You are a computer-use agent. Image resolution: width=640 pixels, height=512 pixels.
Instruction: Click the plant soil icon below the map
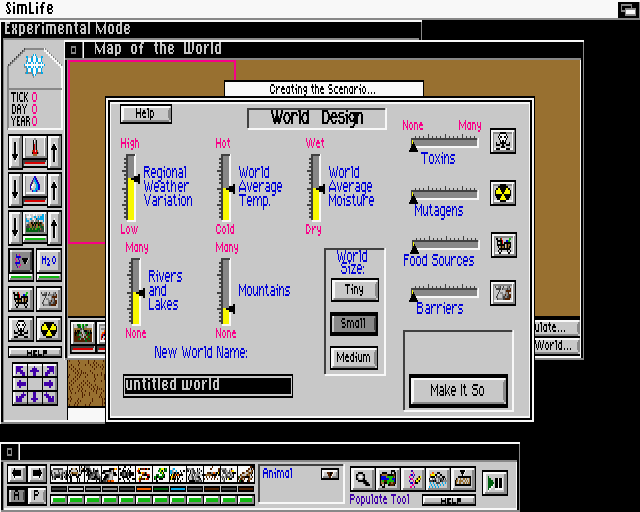[83, 334]
